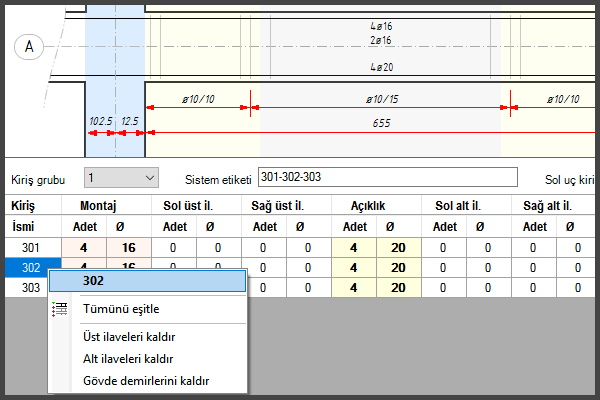The height and width of the screenshot is (400, 600).
Task: Select Gövde demirlerini kaldır menu entry
Action: click(x=145, y=381)
